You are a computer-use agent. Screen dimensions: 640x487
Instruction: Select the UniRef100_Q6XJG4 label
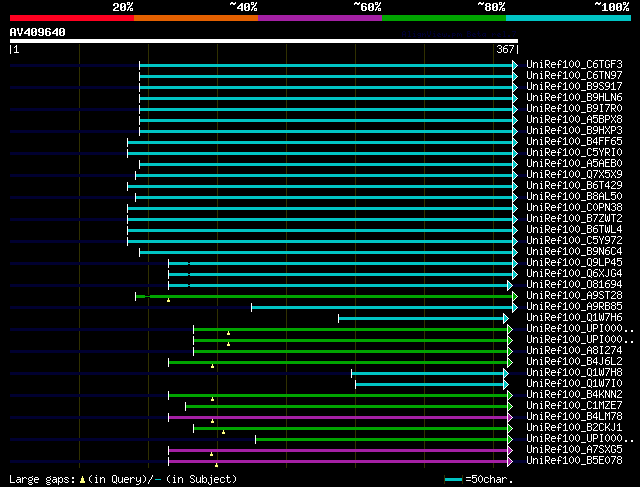point(574,274)
